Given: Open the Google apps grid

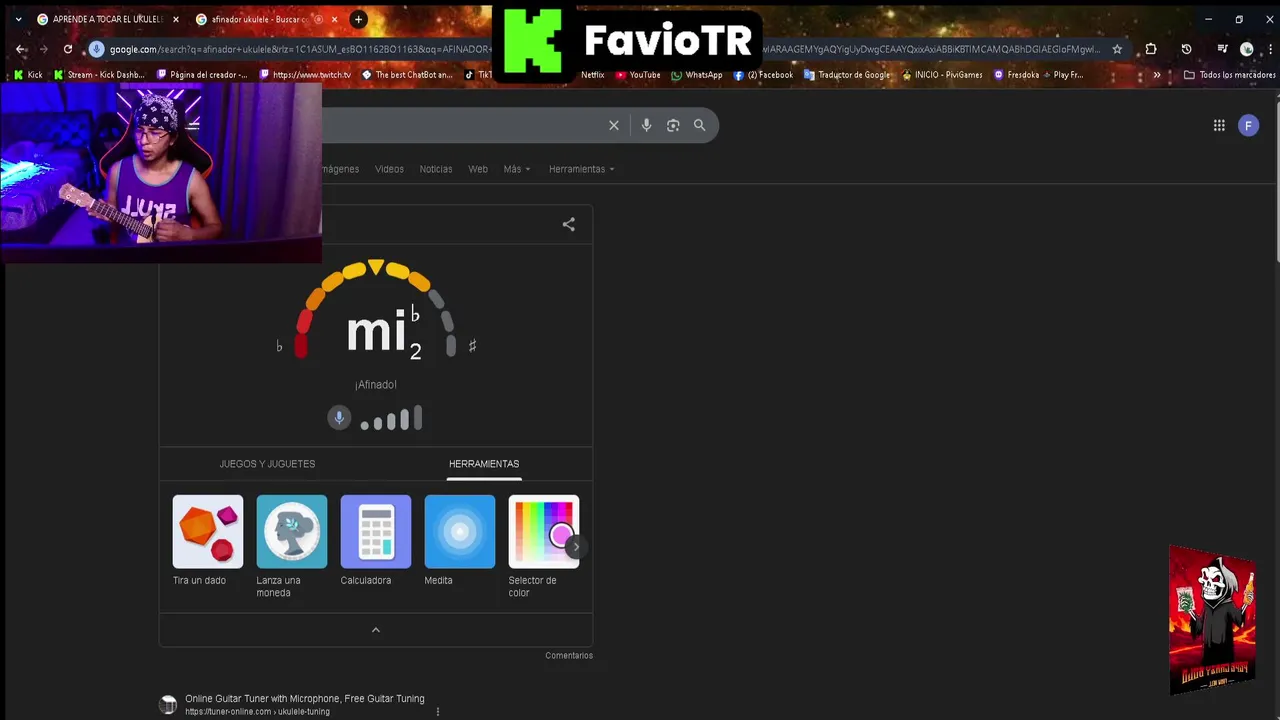Looking at the screenshot, I should pos(1219,125).
